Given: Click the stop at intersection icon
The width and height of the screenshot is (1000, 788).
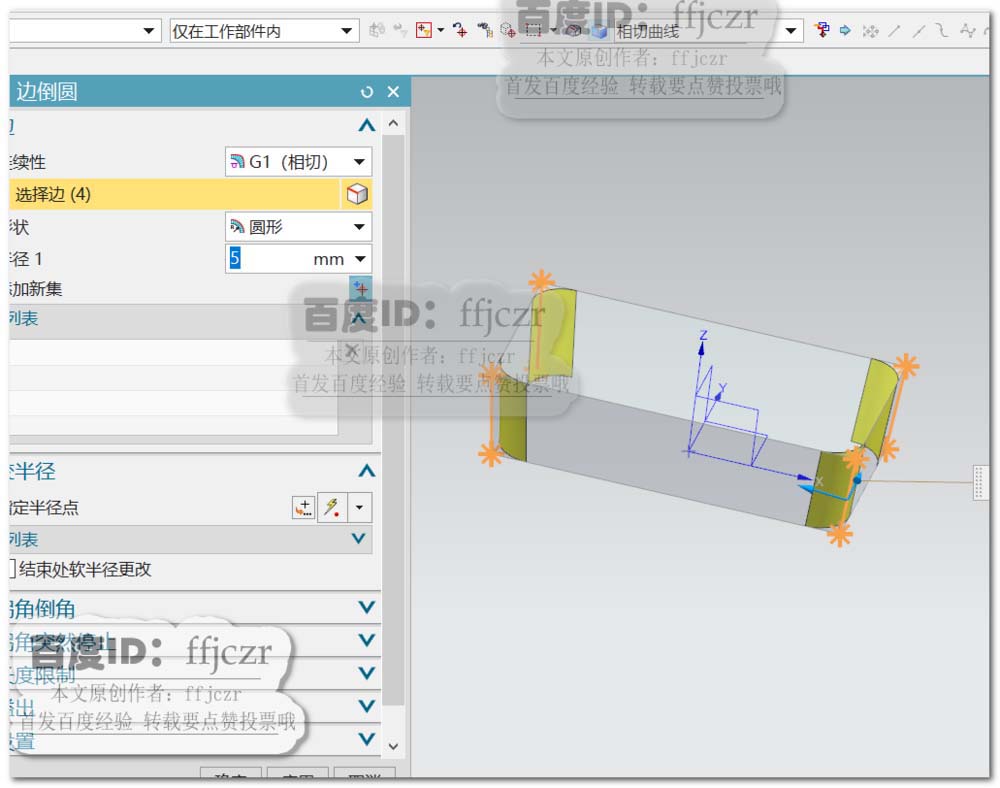Looking at the screenshot, I should [x=822, y=30].
